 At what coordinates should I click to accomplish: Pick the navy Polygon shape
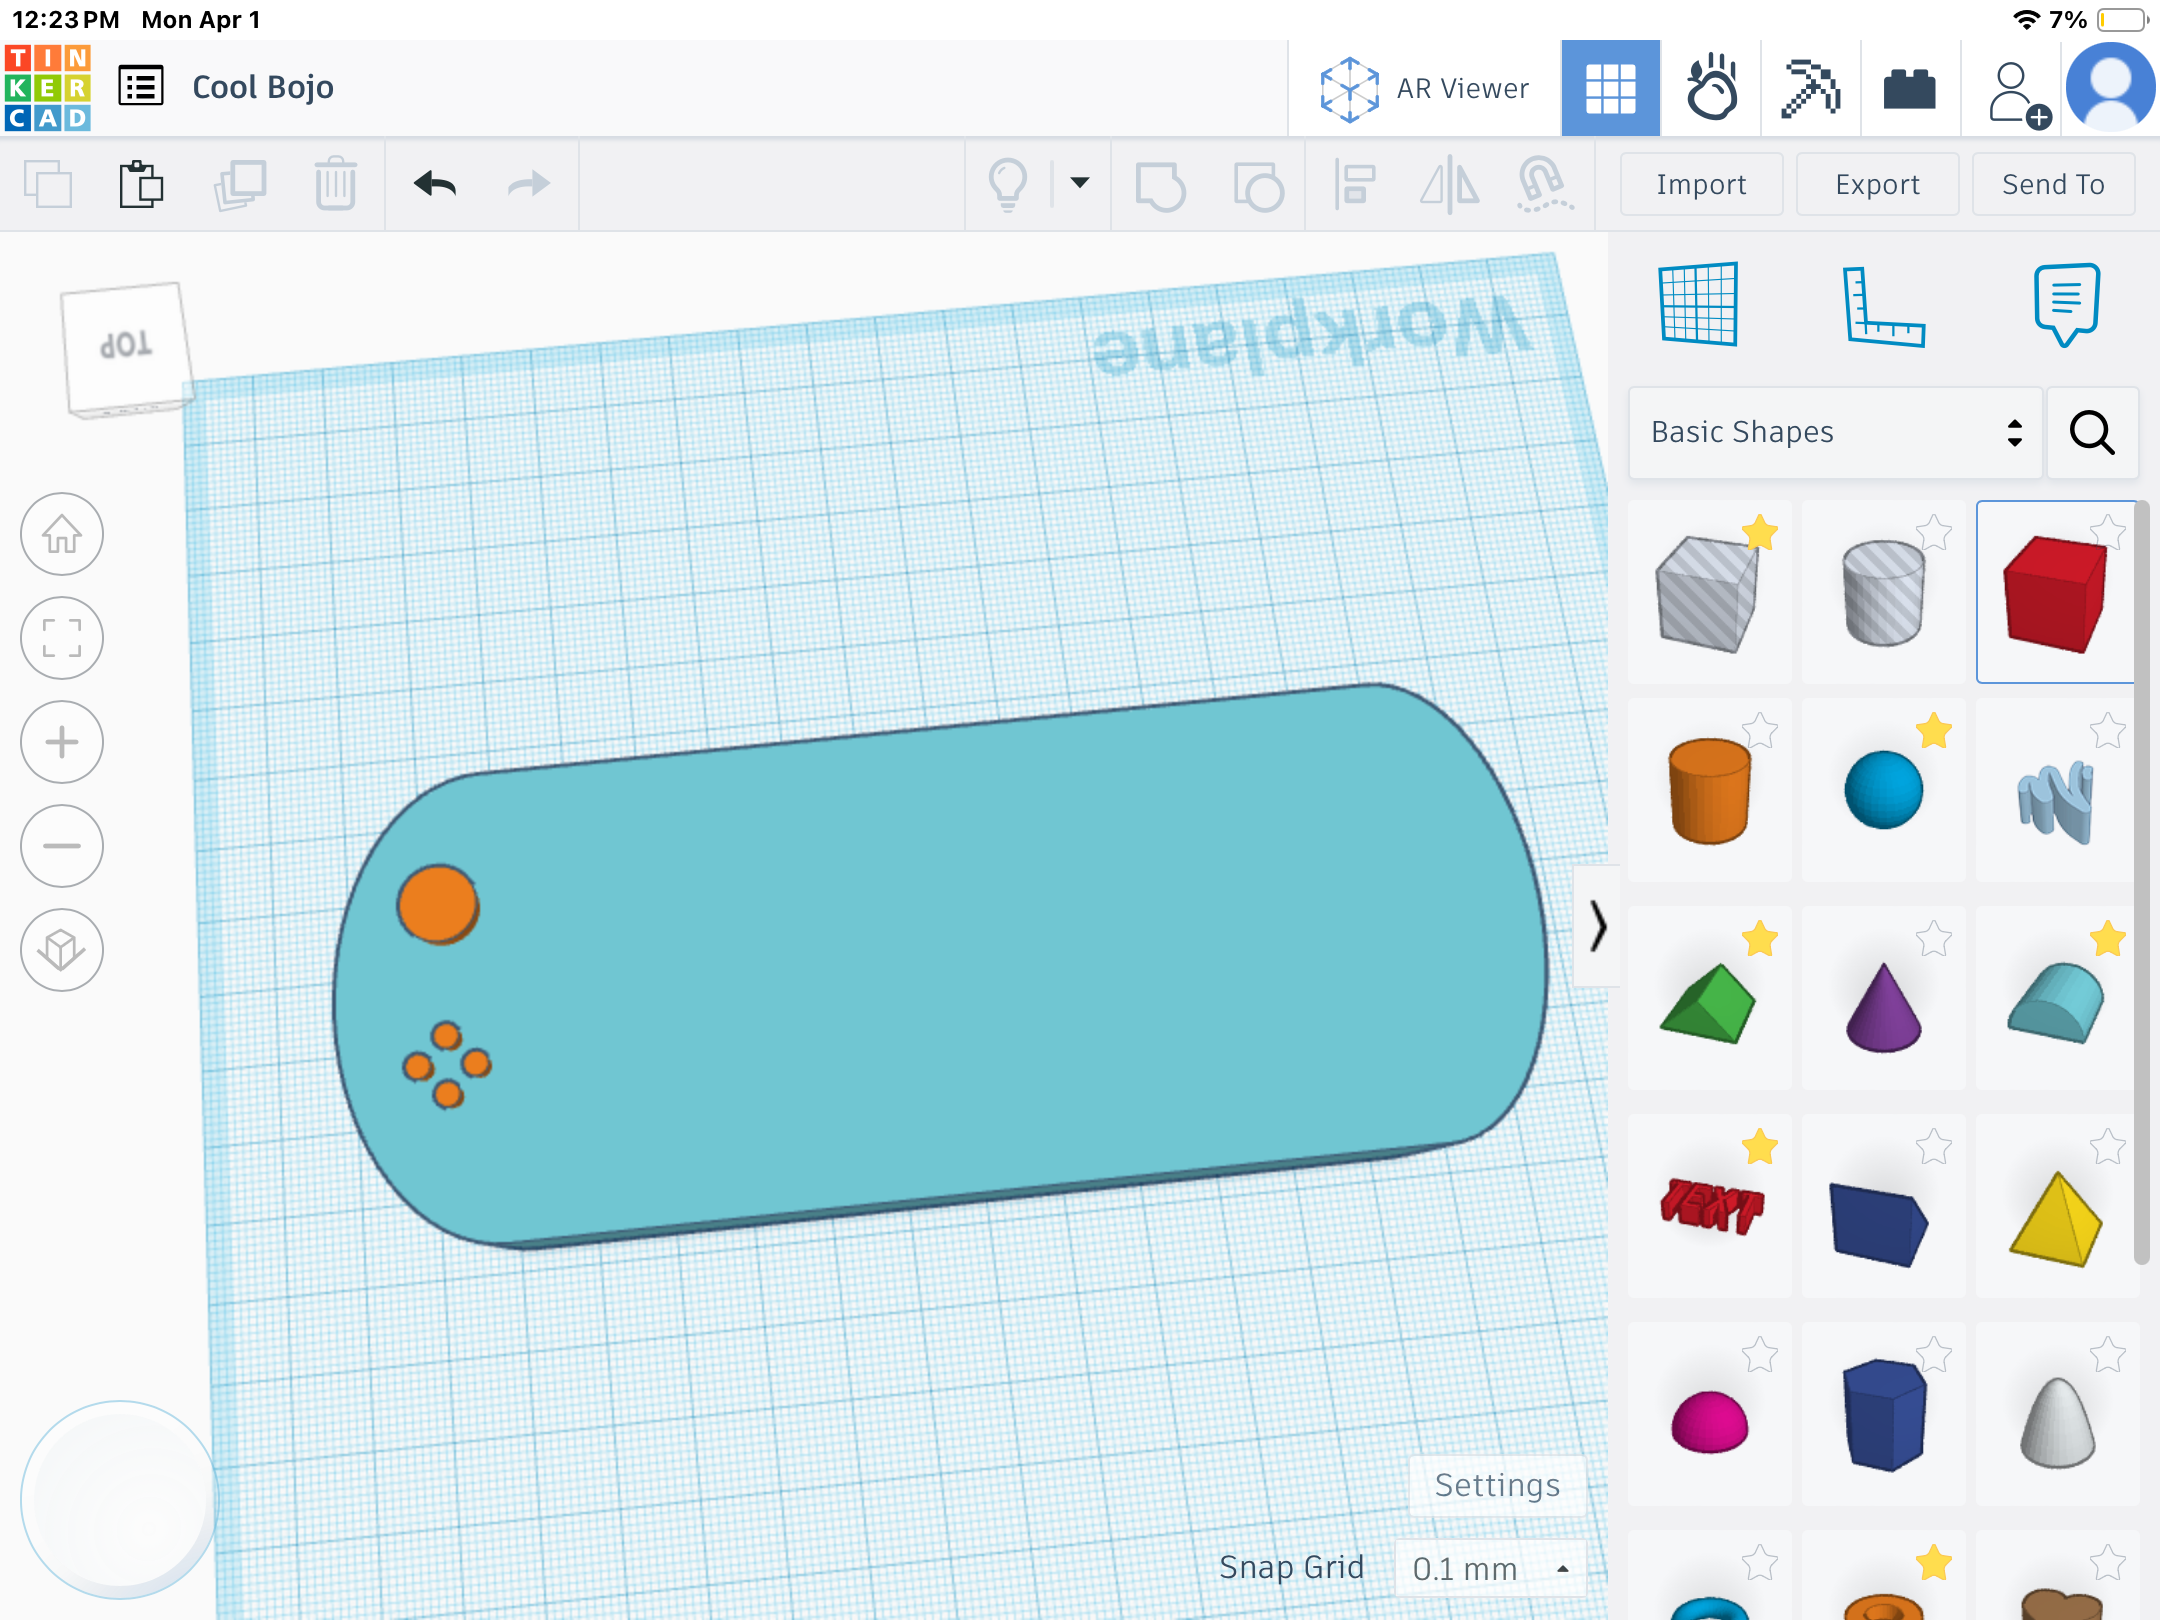point(1883,1414)
